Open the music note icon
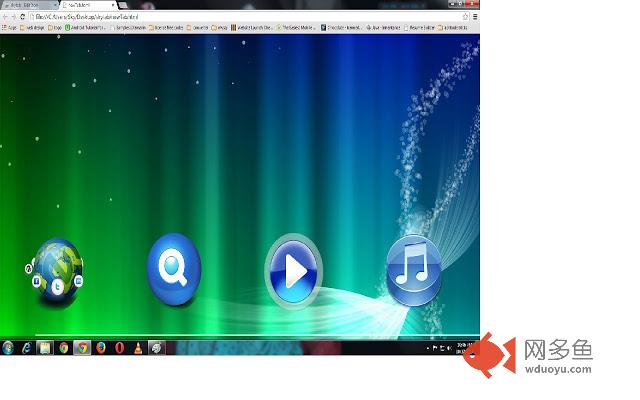 click(x=413, y=270)
